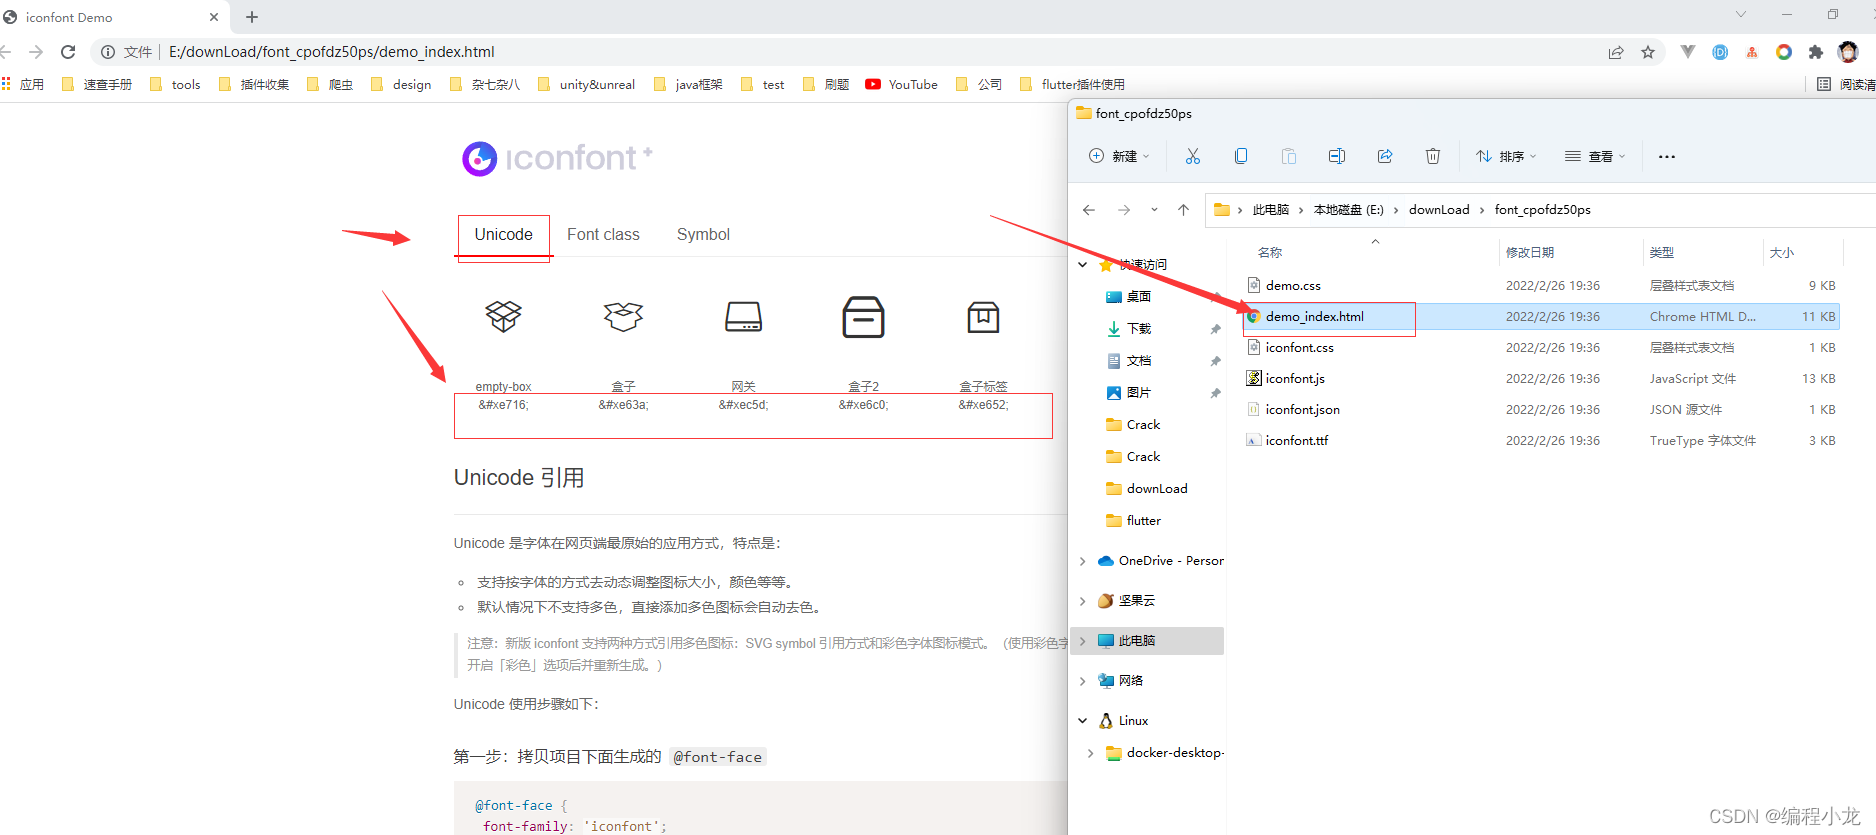Reload the browser page
The width and height of the screenshot is (1876, 835).
pyautogui.click(x=68, y=52)
